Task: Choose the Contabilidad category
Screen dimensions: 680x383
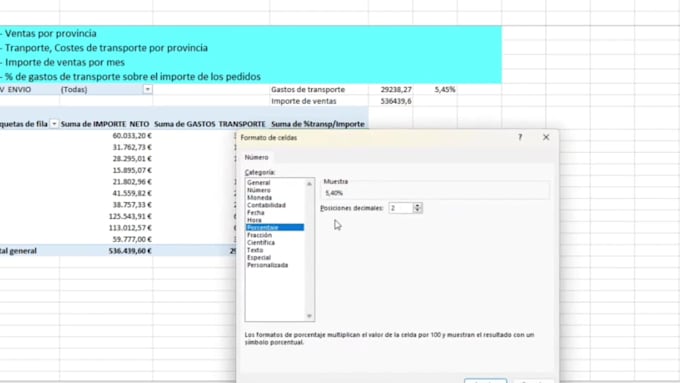Action: coord(266,205)
